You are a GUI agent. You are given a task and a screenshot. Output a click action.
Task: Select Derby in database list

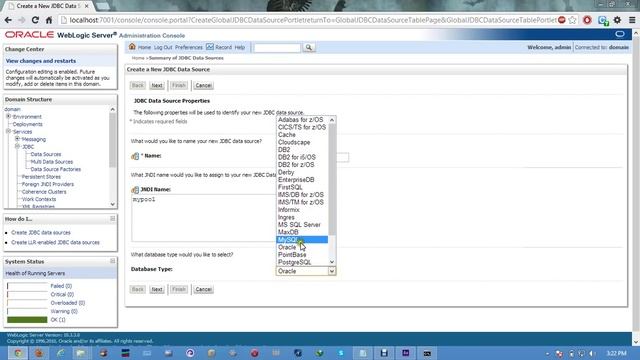coord(302,172)
